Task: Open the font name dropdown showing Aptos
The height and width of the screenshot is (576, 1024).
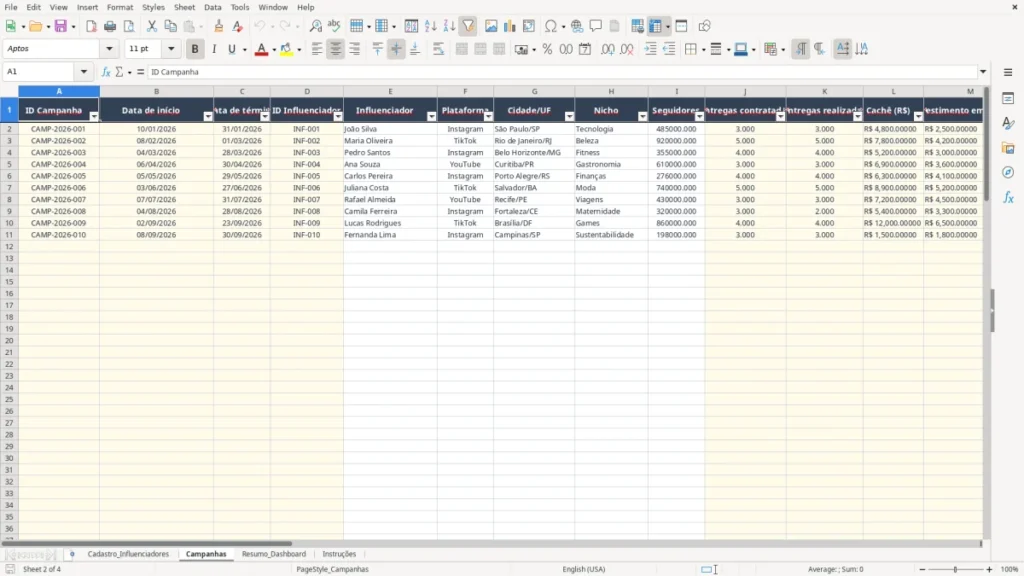Action: pos(109,49)
